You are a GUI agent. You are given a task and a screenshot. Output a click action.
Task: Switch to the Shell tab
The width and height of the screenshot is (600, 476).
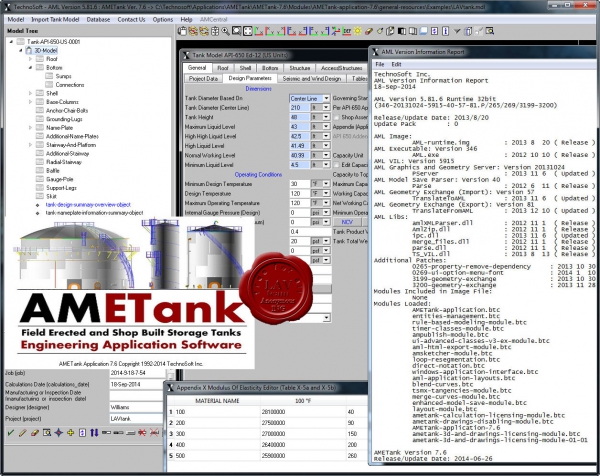tap(245, 68)
